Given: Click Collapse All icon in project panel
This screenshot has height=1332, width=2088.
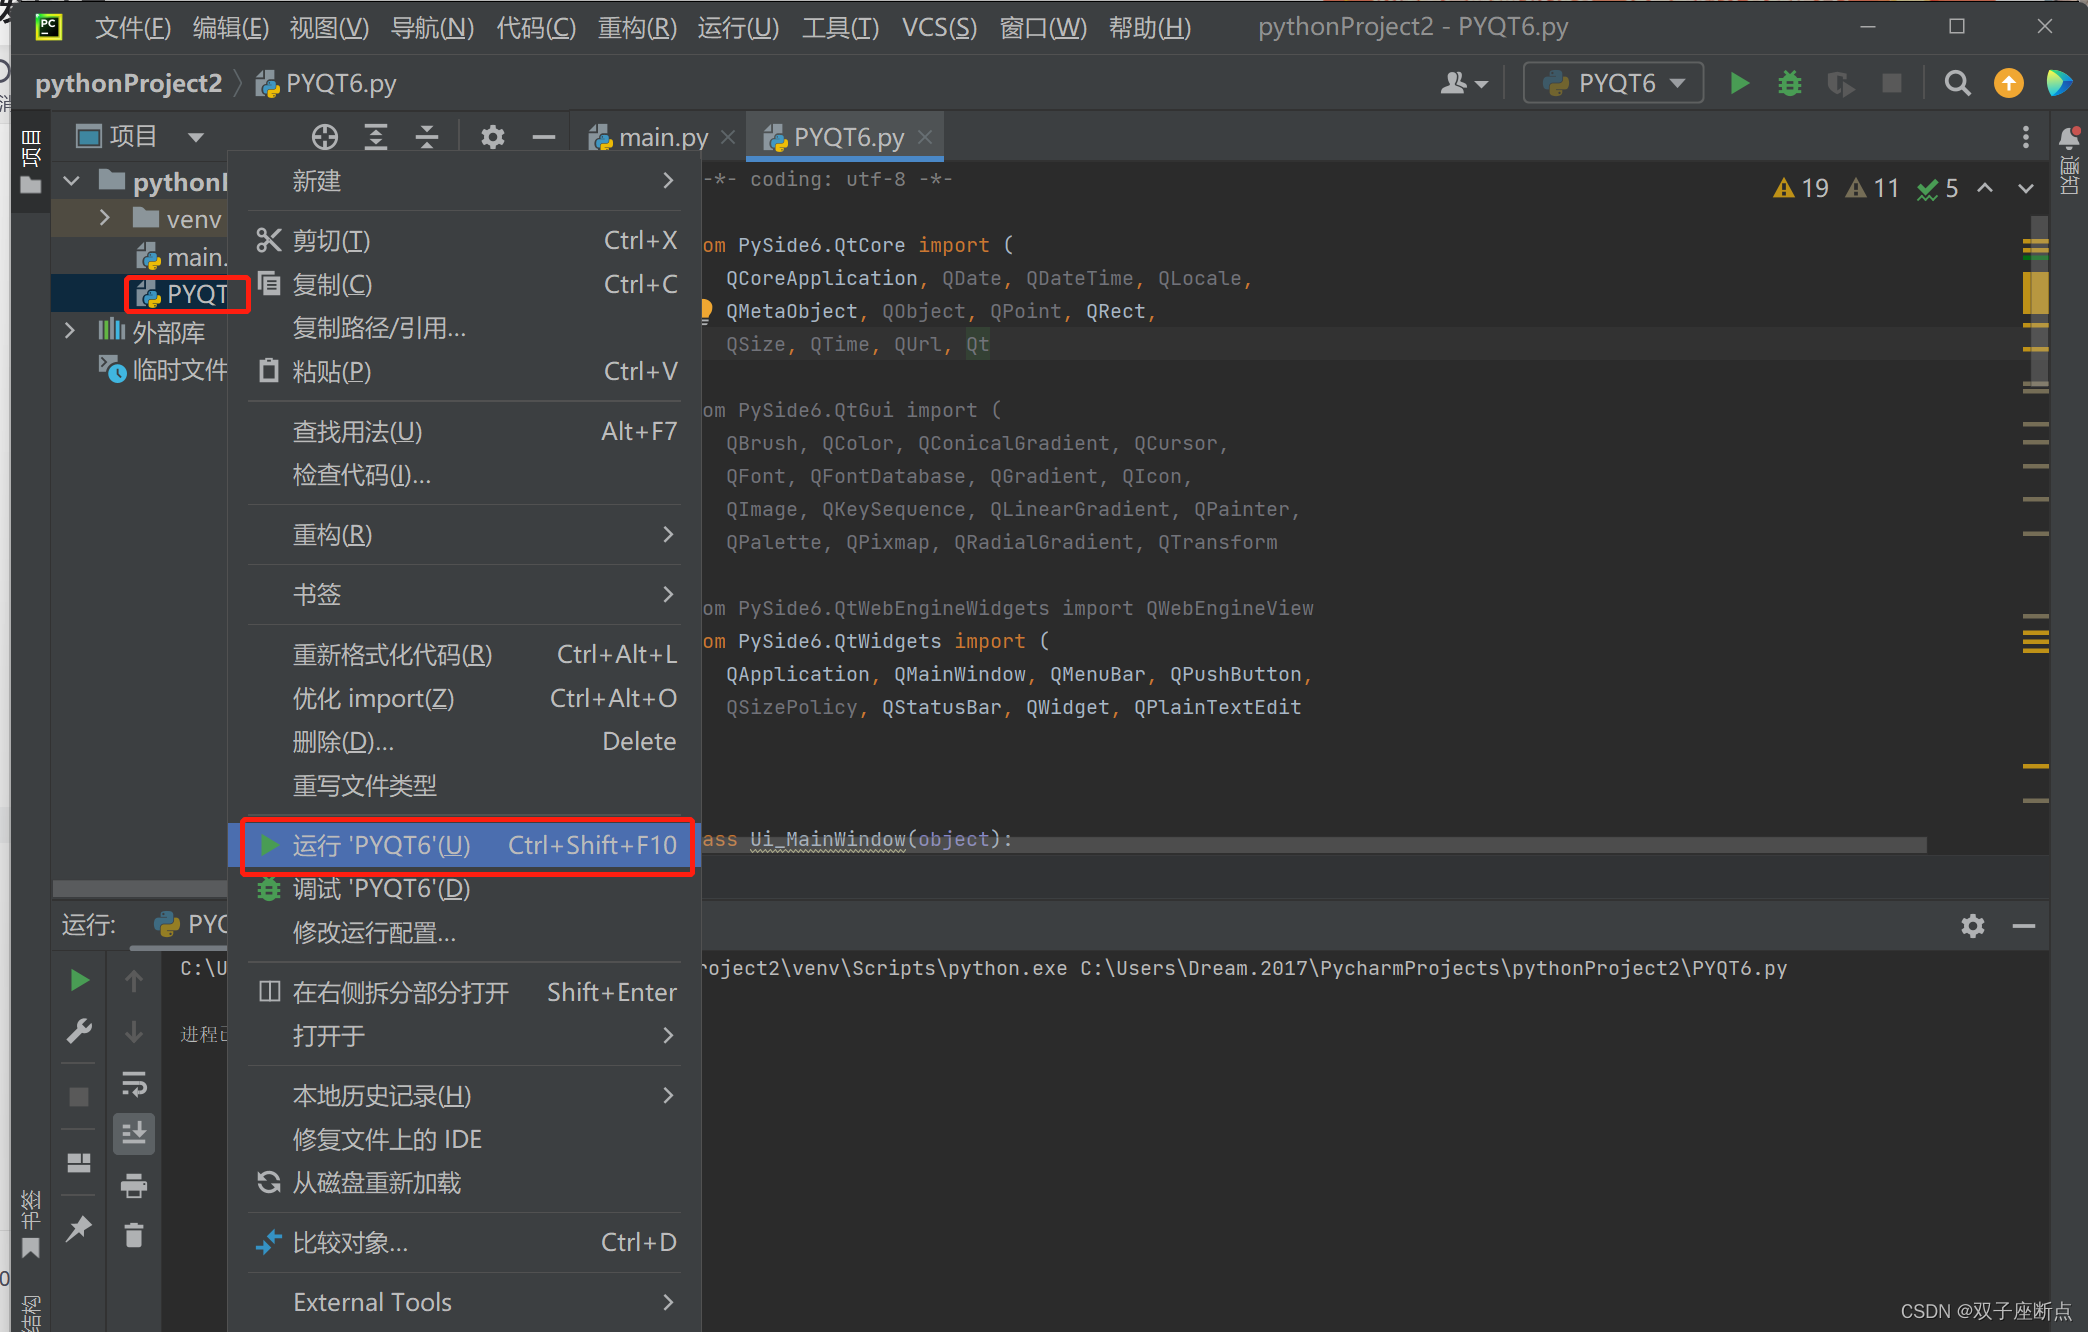Looking at the screenshot, I should coord(427,137).
